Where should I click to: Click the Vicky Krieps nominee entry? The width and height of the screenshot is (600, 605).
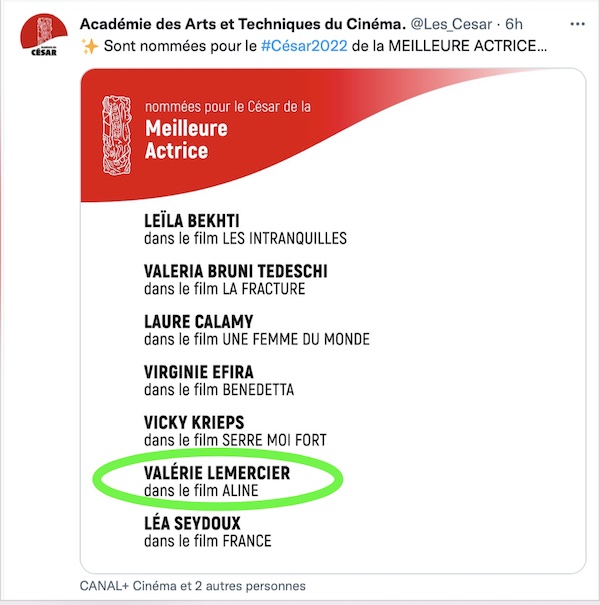coord(235,431)
